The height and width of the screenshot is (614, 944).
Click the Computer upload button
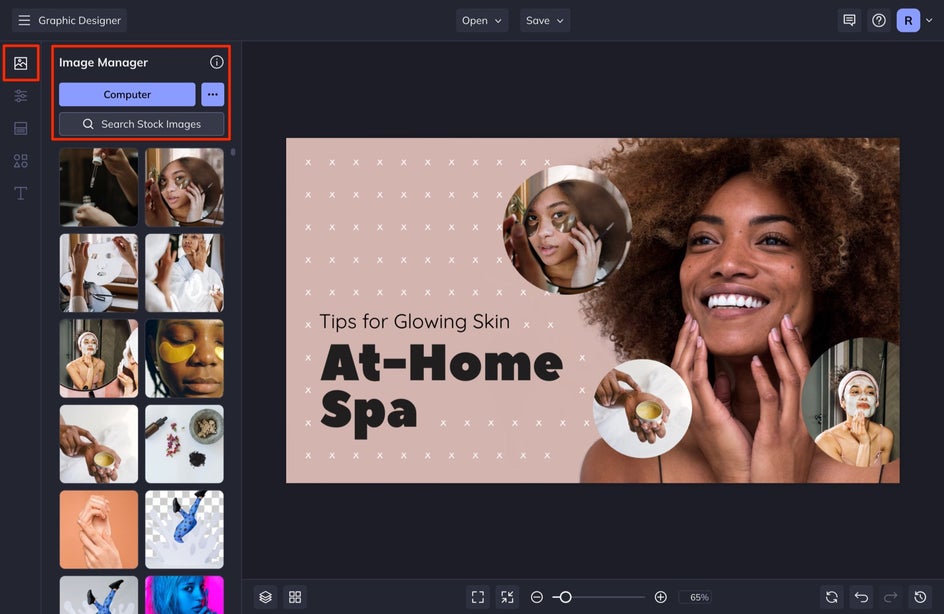(127, 95)
